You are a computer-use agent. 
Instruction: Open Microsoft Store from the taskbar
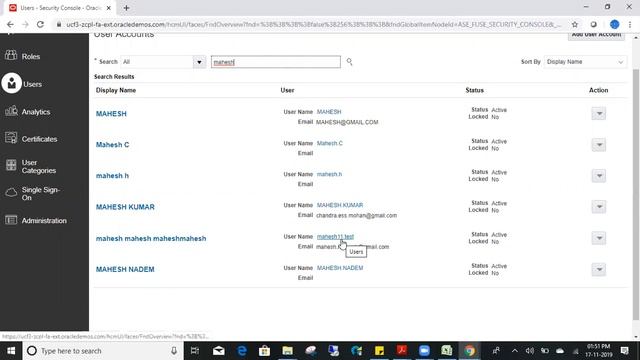click(x=264, y=351)
